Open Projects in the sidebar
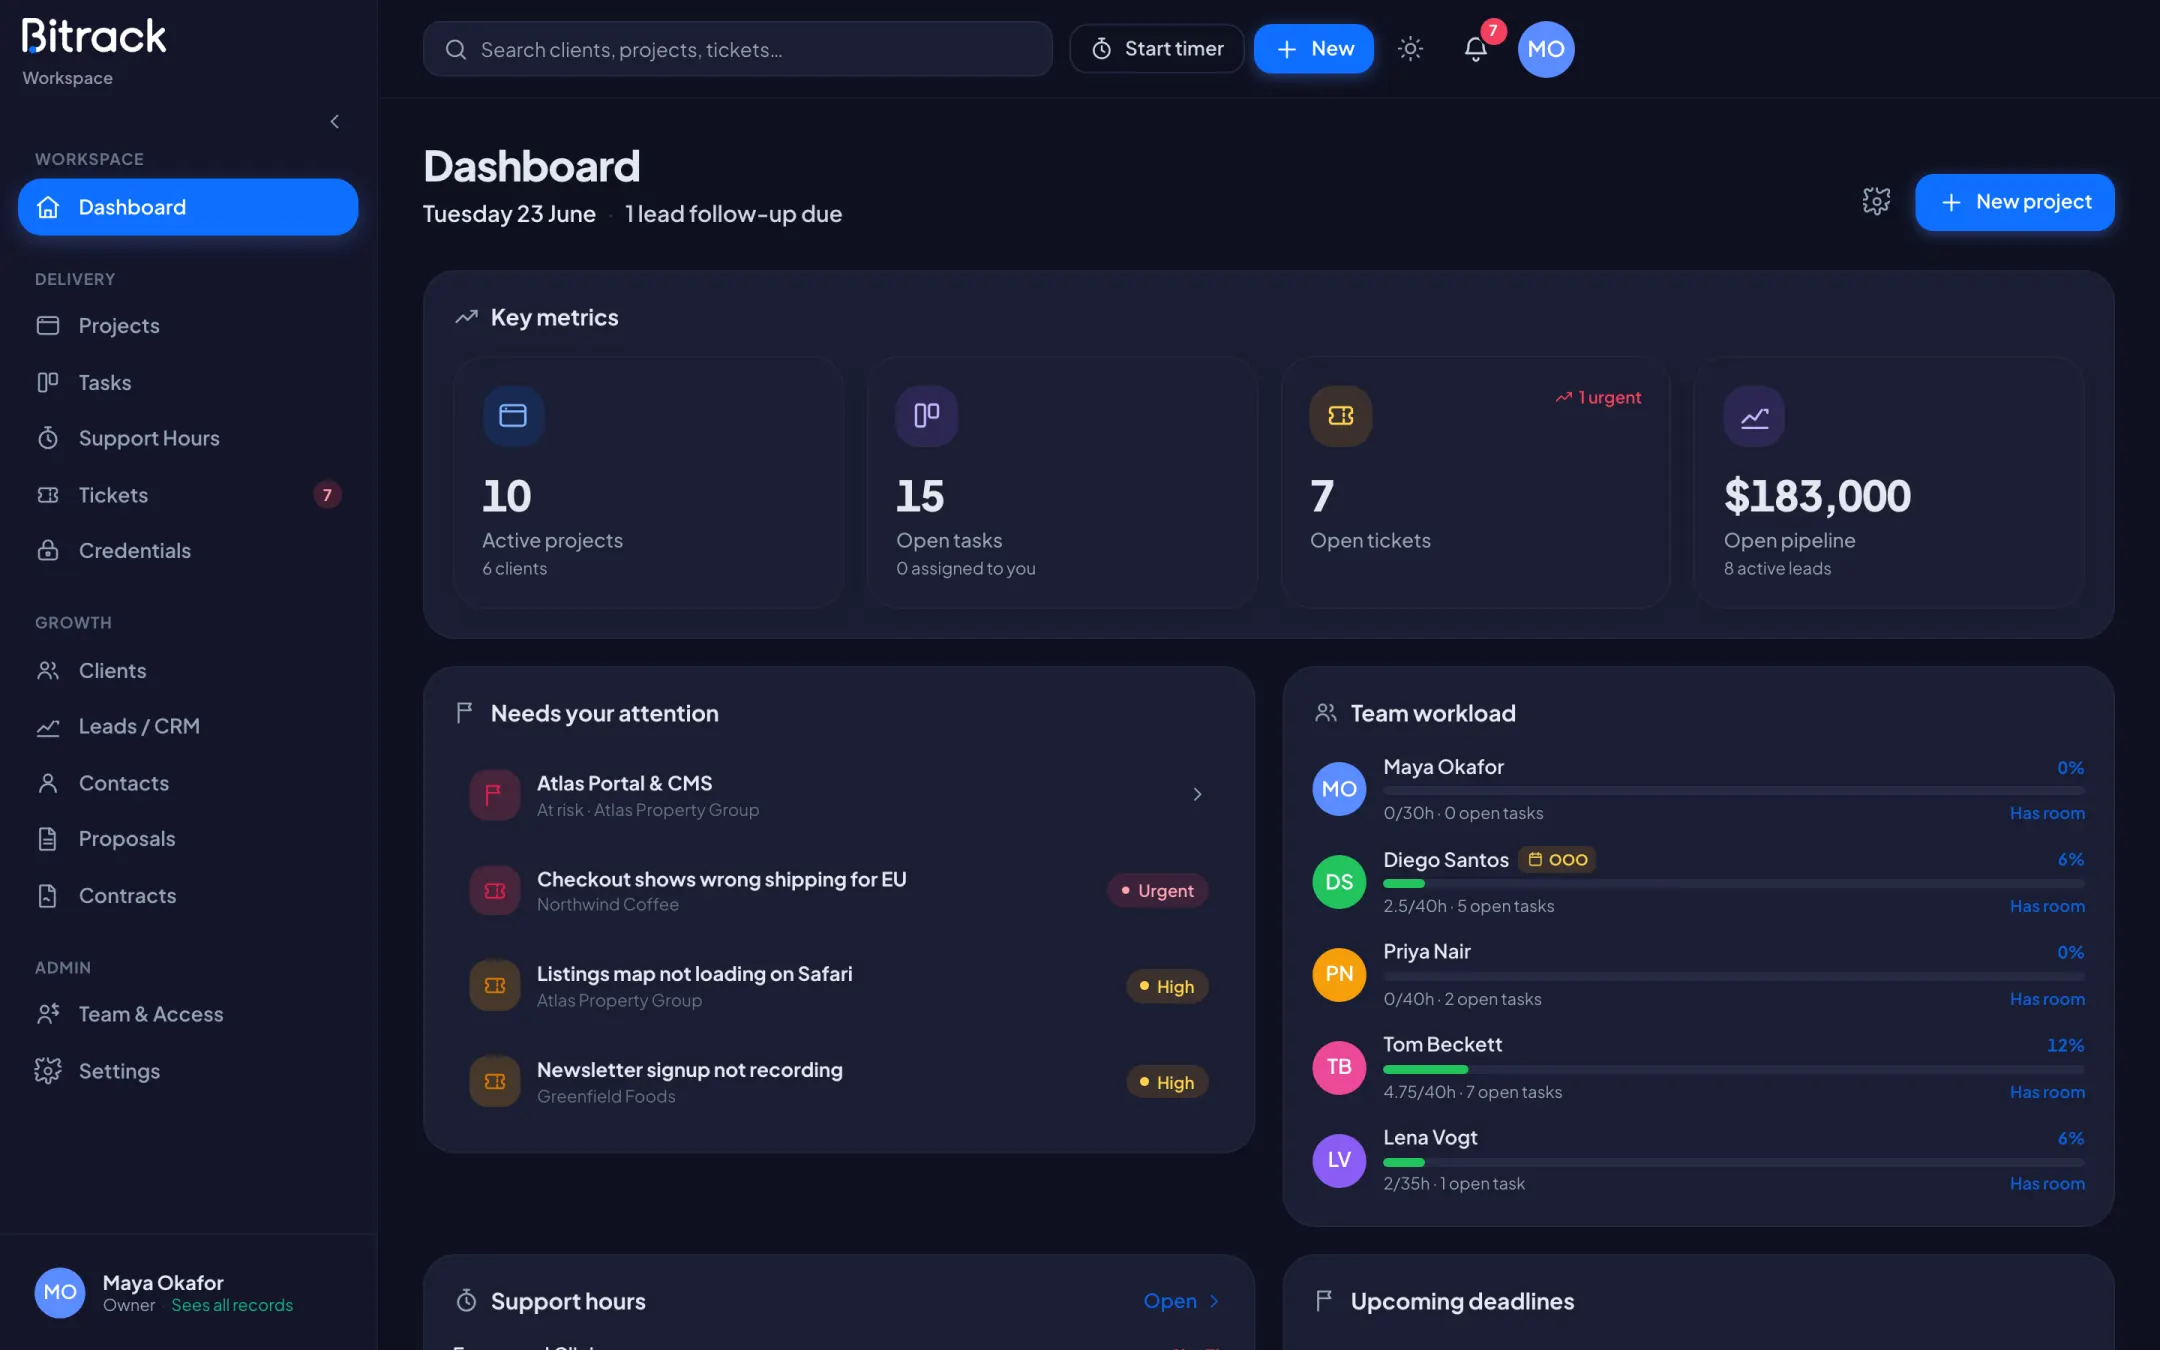The image size is (2160, 1350). point(188,326)
